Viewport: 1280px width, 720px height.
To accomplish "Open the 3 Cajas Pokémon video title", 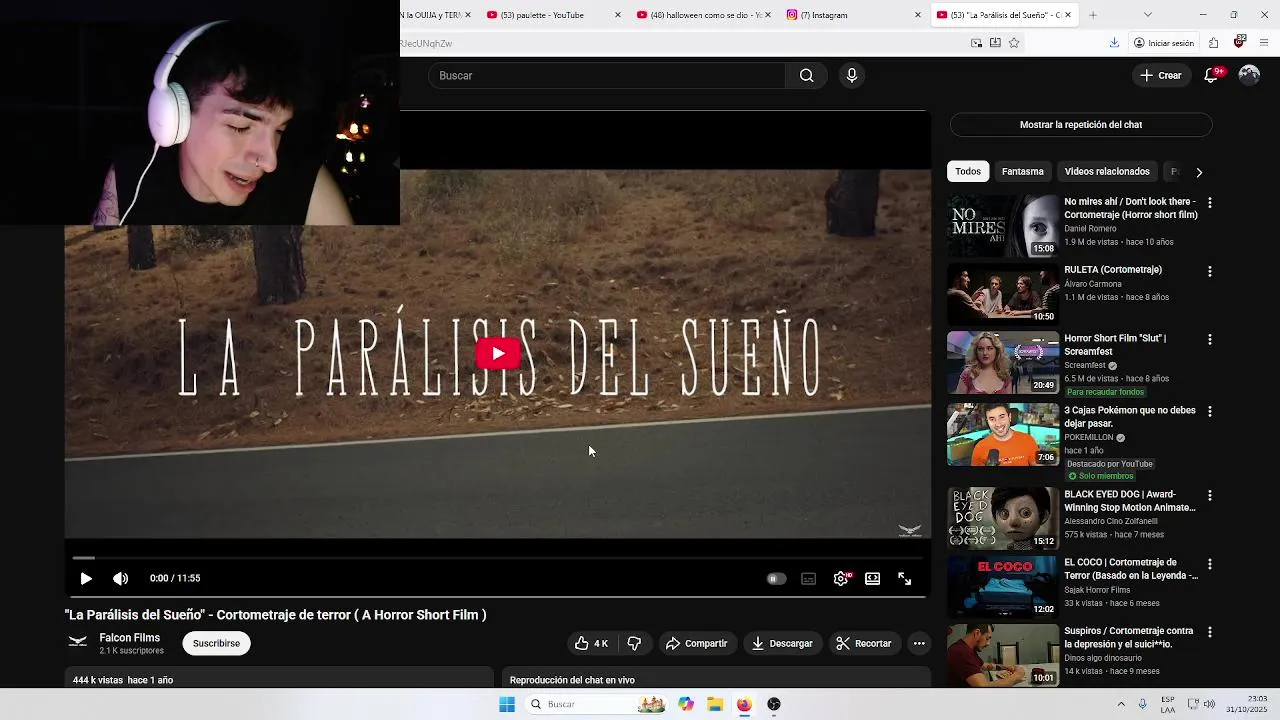I will click(1130, 417).
